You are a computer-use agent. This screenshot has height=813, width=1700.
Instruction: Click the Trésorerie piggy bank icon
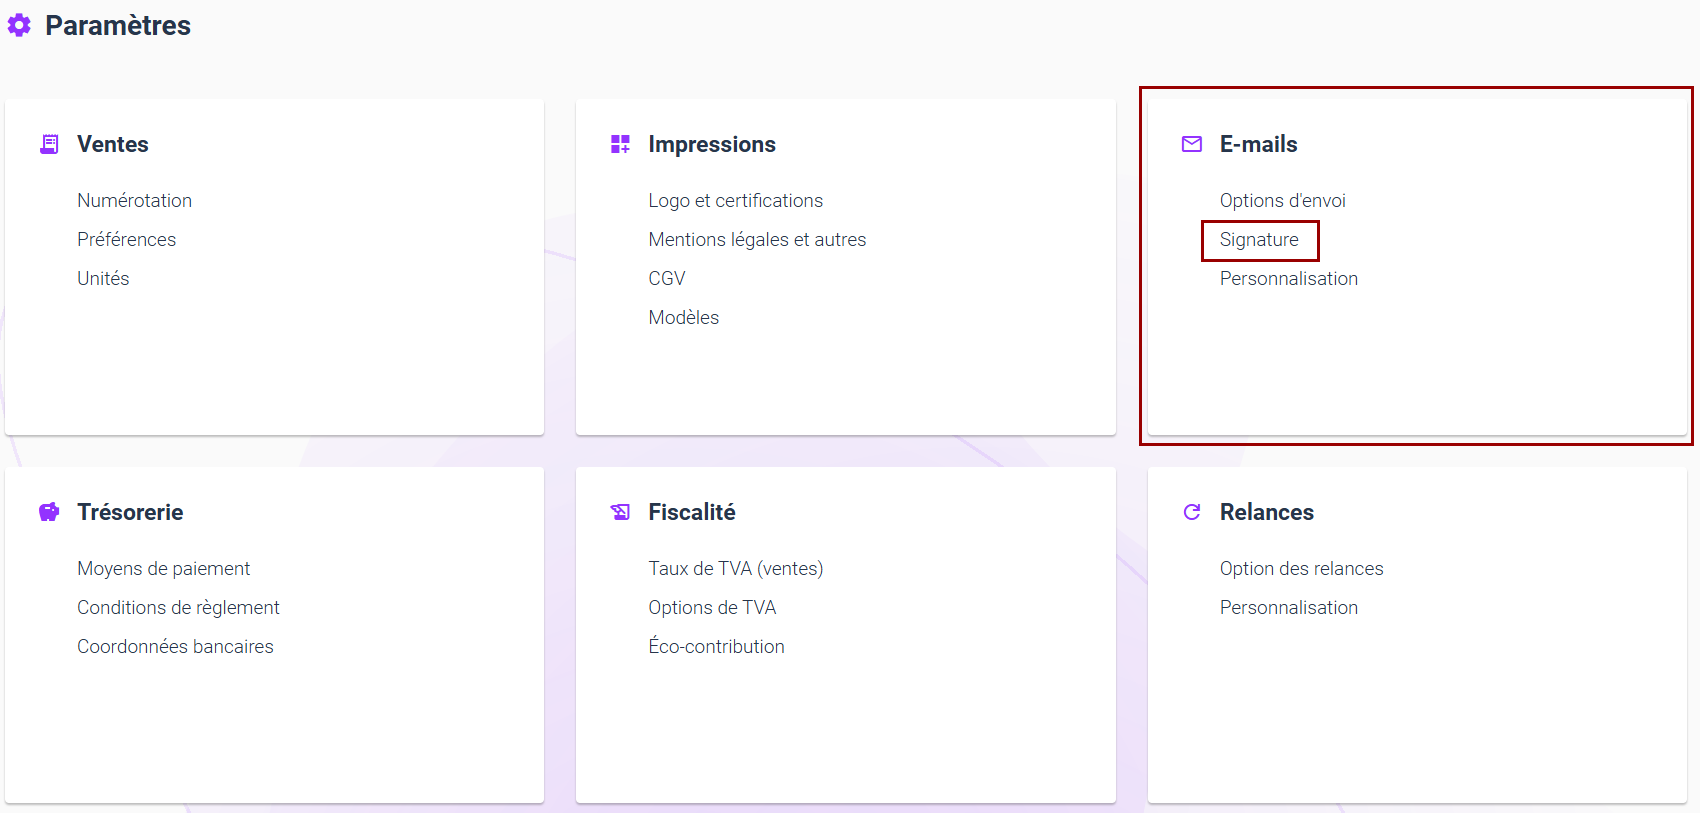pyautogui.click(x=49, y=512)
